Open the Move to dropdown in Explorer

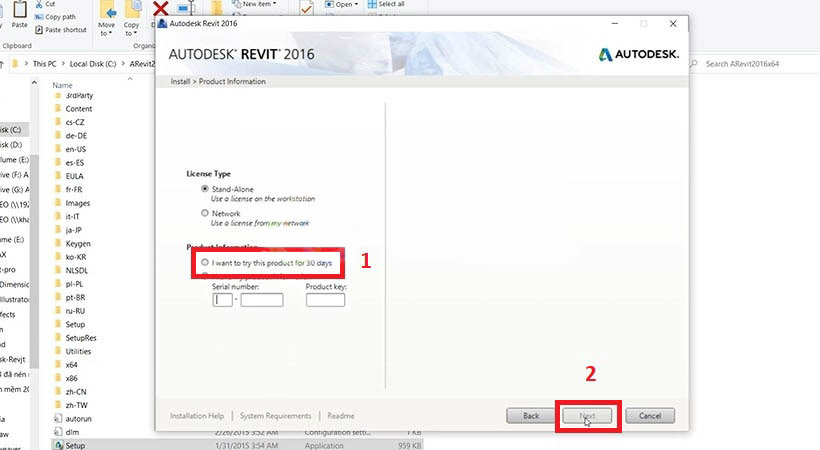pyautogui.click(x=107, y=29)
